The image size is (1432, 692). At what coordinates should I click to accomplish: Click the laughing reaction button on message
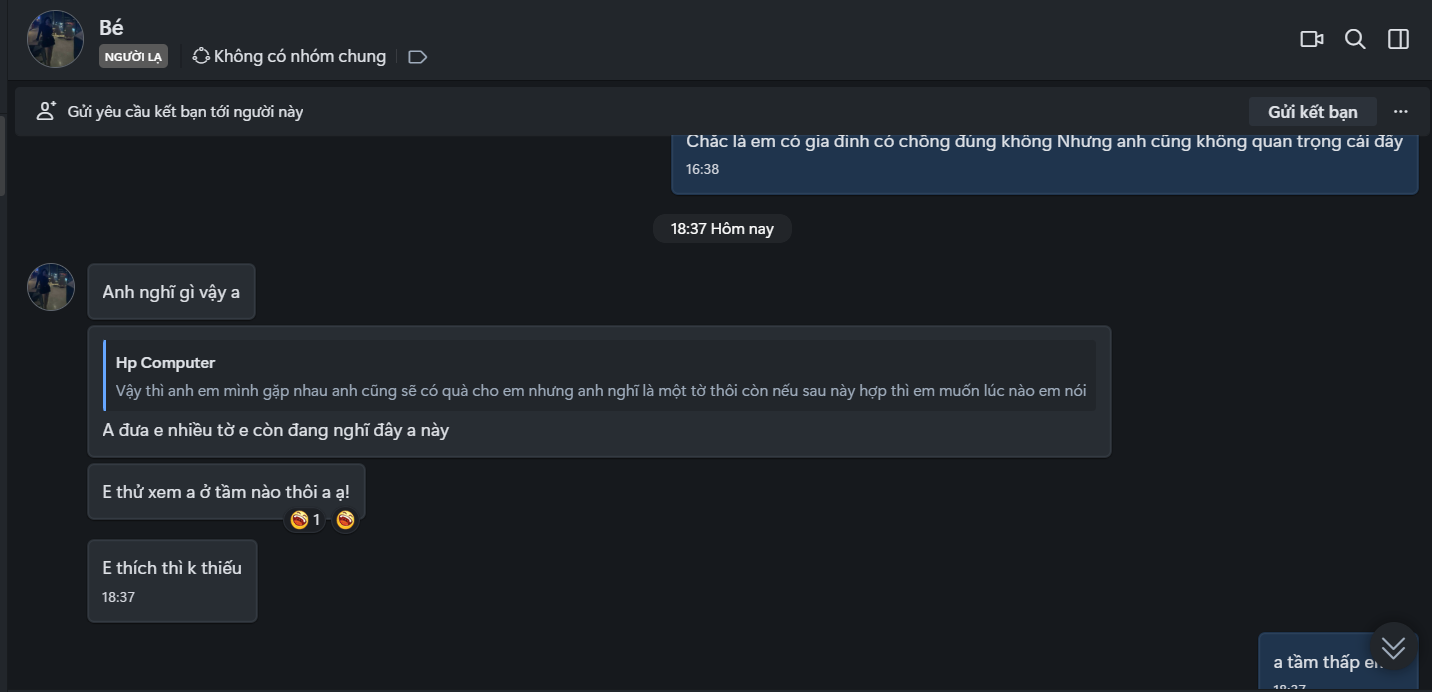(345, 520)
